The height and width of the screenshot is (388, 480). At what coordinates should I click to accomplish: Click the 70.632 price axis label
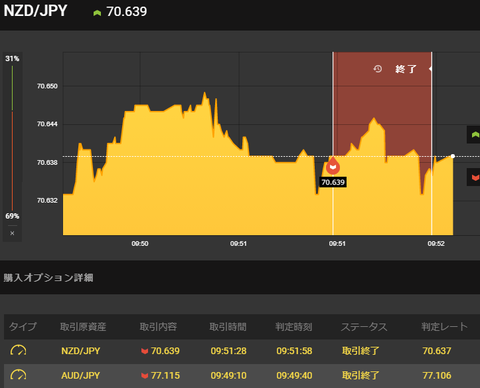tap(47, 201)
